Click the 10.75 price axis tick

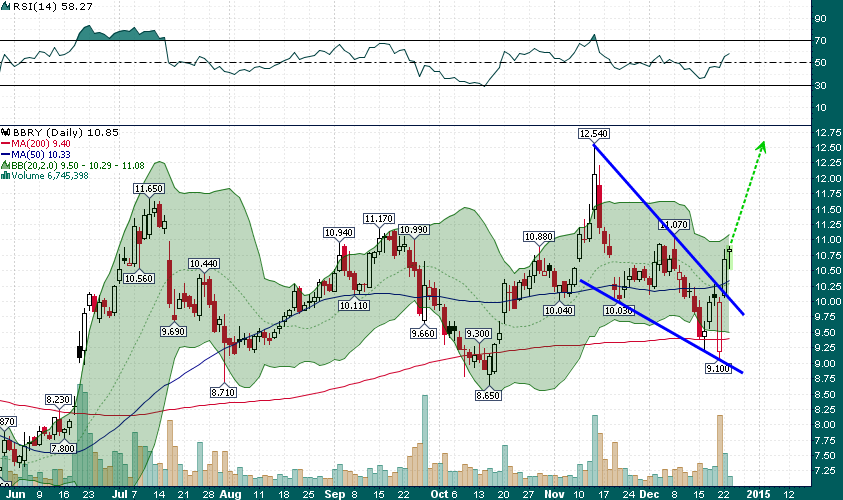tap(828, 255)
